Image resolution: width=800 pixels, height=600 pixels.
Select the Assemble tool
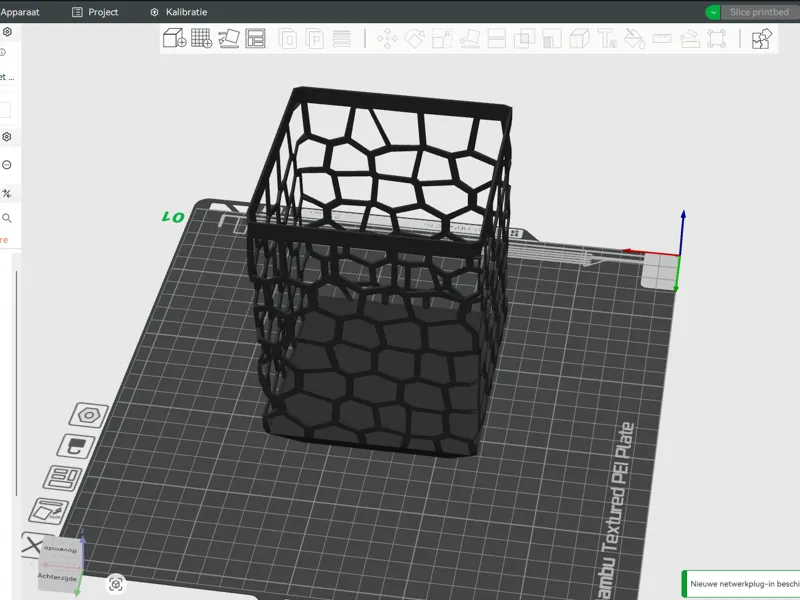click(x=689, y=39)
